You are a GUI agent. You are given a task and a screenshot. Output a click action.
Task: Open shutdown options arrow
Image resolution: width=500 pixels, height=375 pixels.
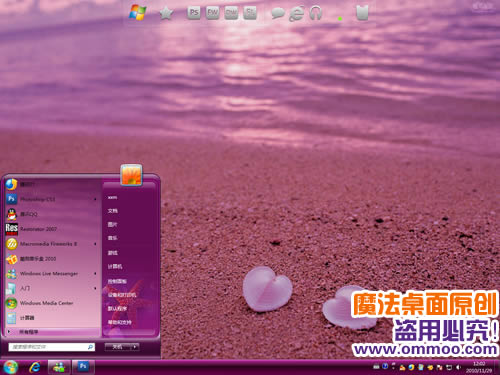click(135, 347)
